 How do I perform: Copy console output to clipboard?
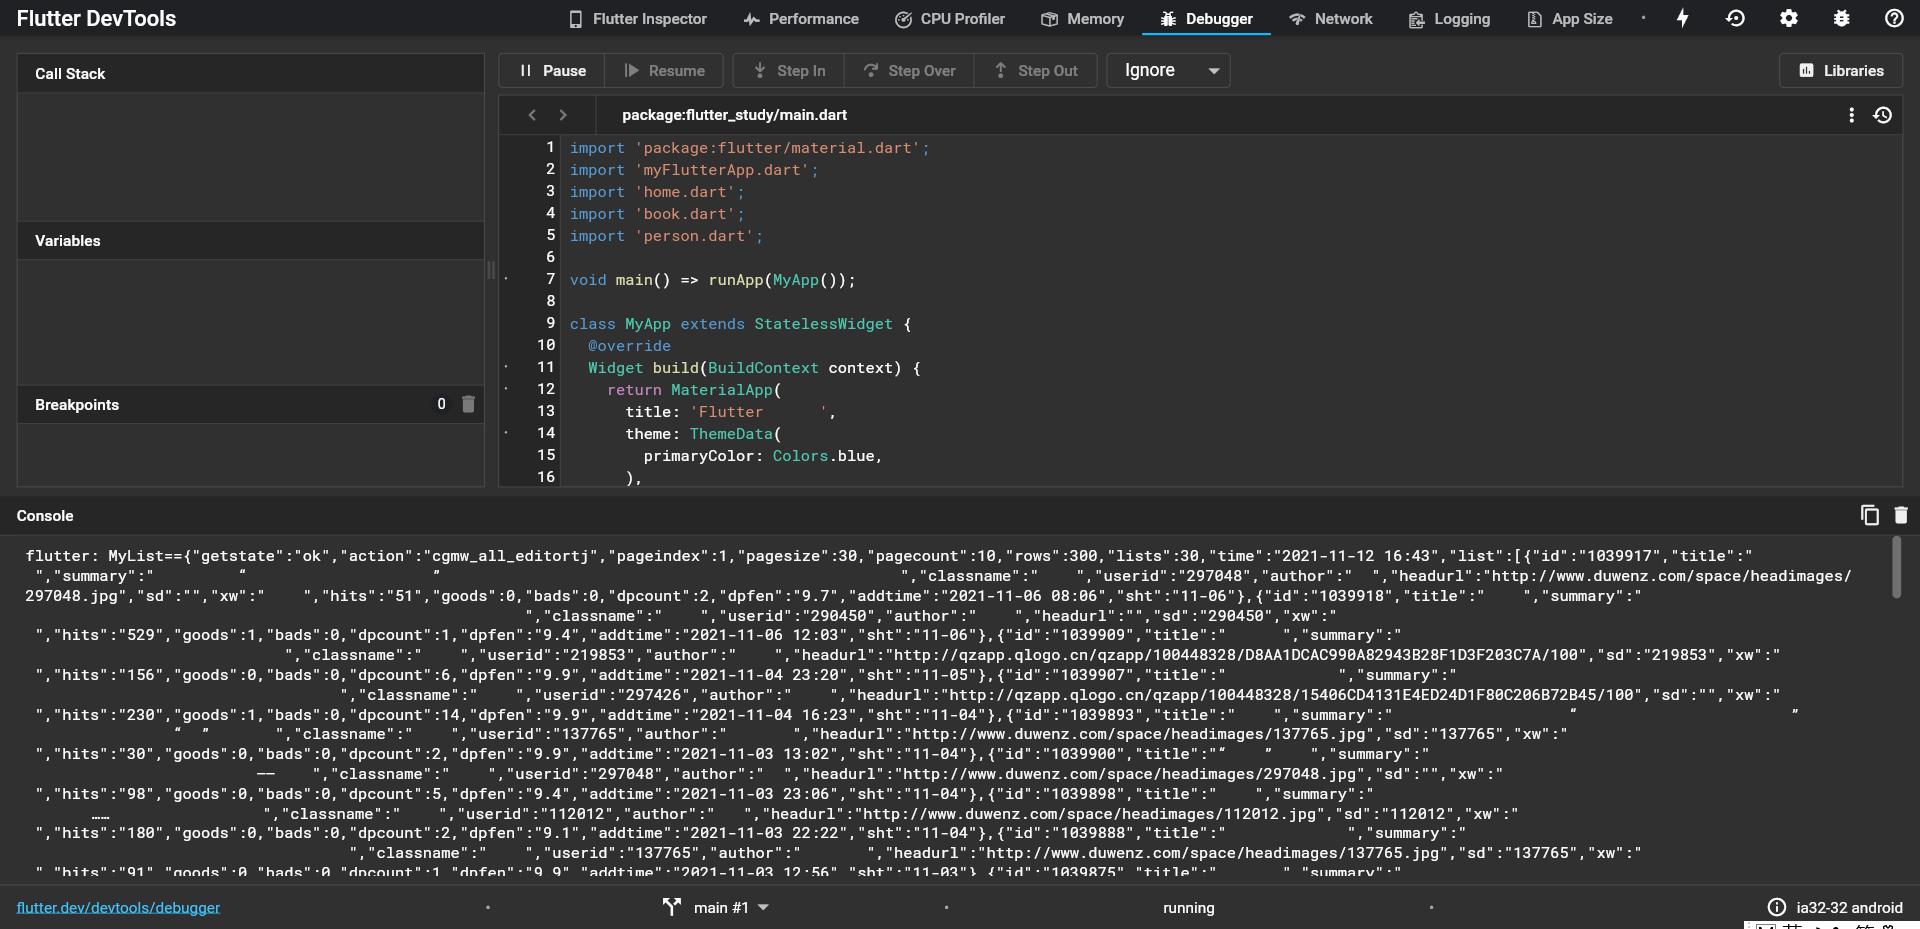(1869, 515)
